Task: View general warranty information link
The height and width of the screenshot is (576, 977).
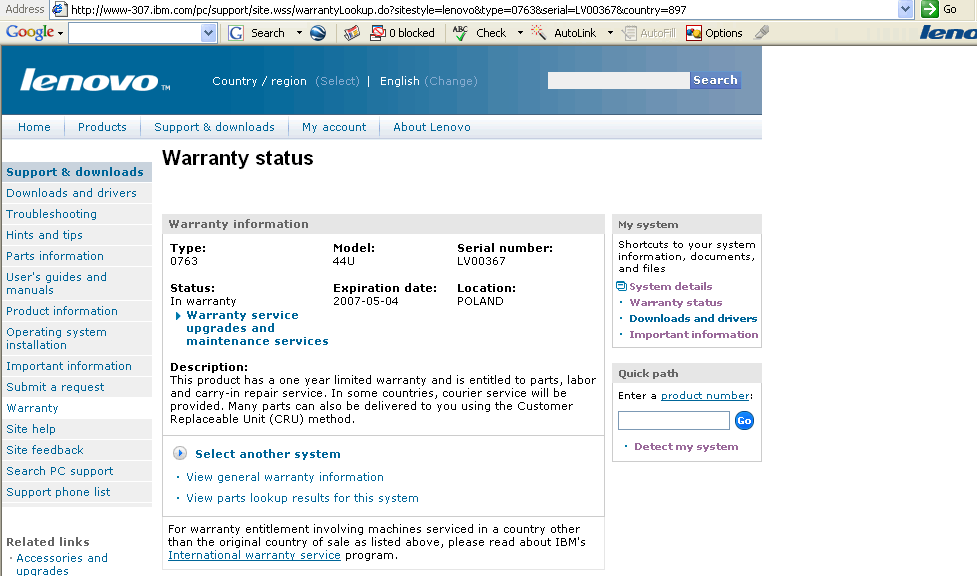Action: [x=285, y=478]
